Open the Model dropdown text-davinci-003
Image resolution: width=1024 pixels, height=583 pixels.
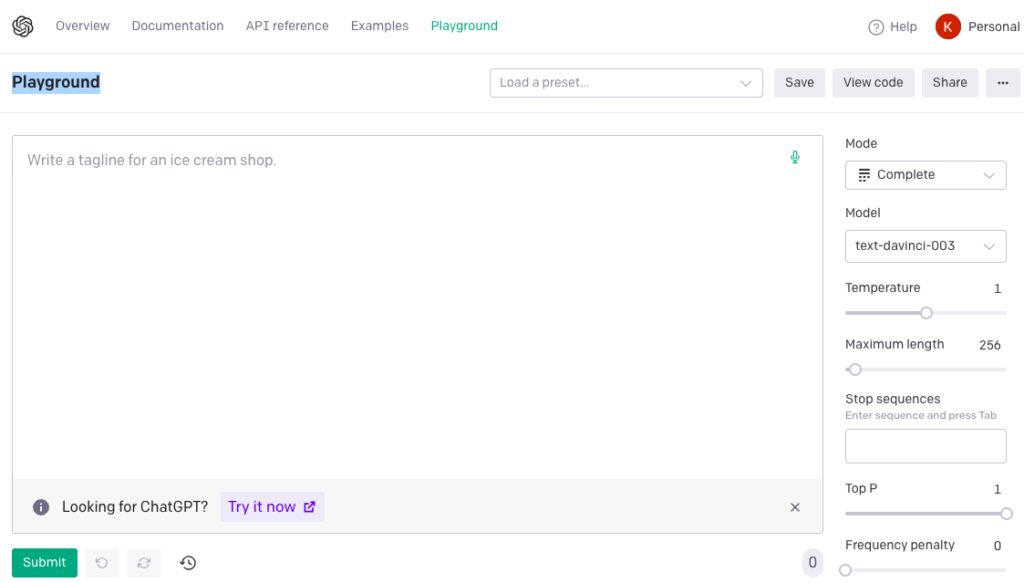tap(925, 246)
